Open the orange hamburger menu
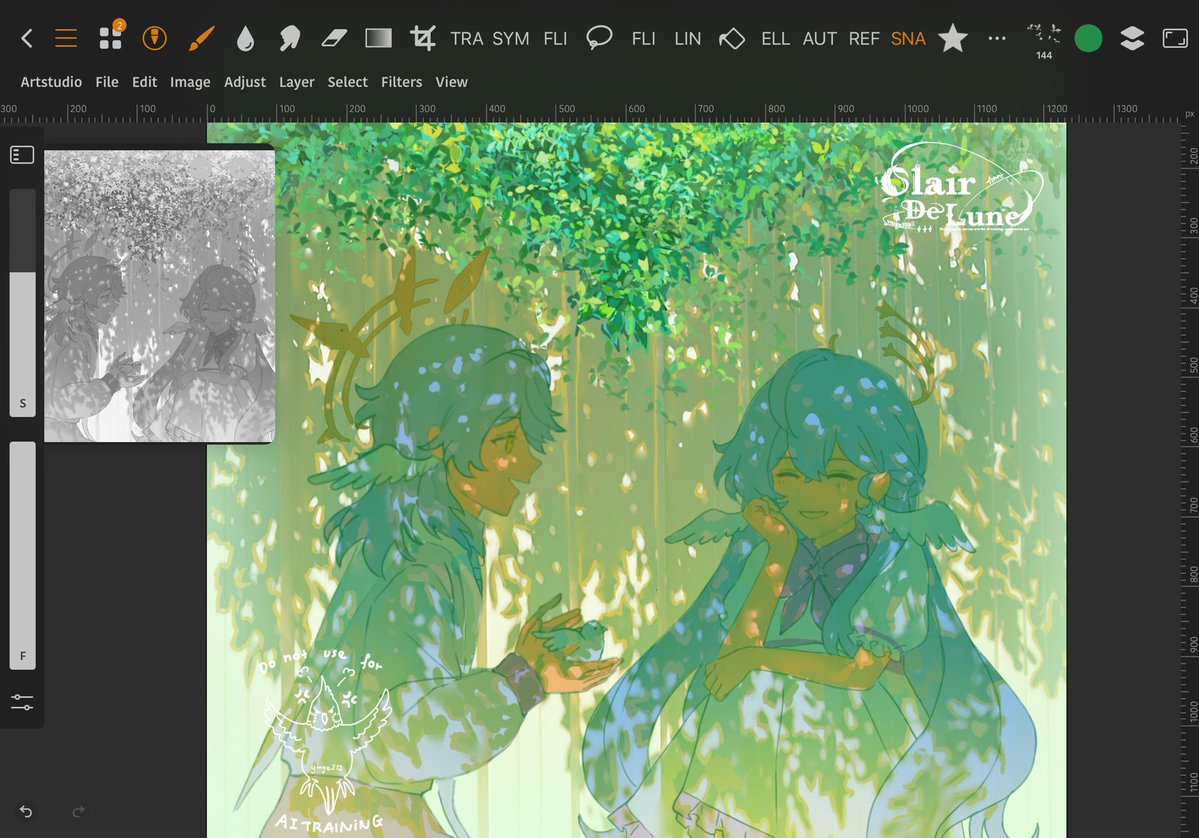 66,38
